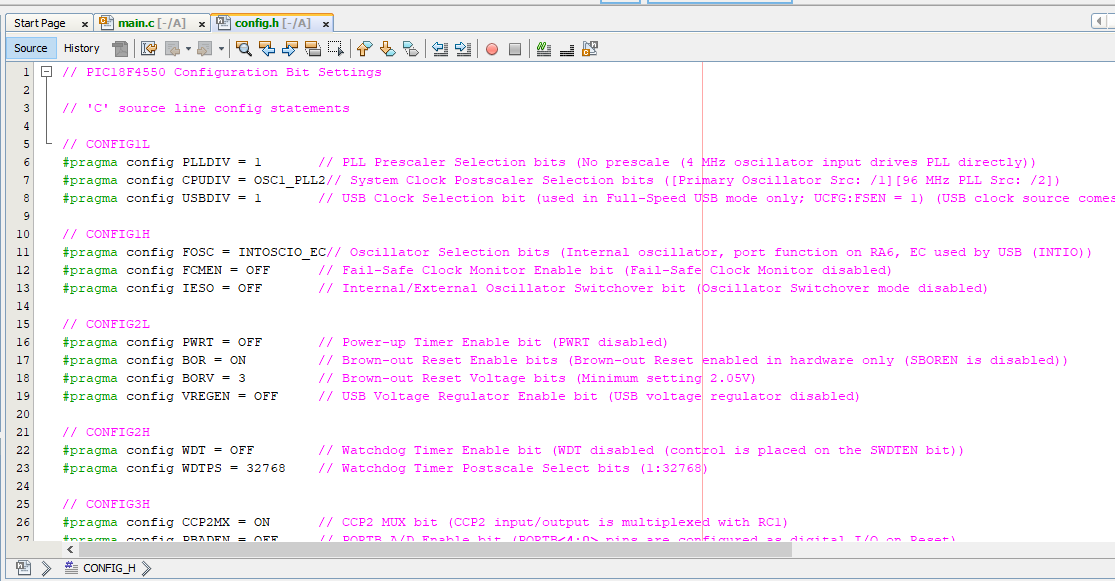
Task: Click 'BOR = ON' pragma text
Action: pos(154,361)
